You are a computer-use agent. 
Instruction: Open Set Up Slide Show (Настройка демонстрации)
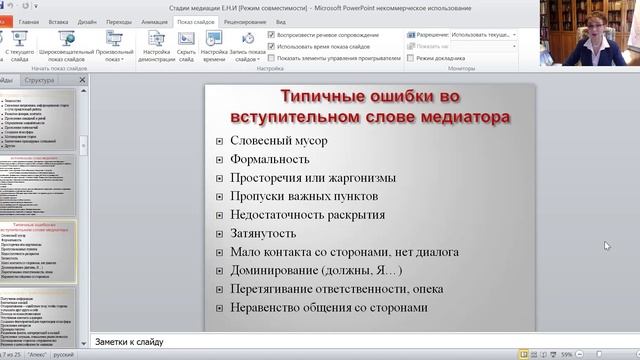[x=156, y=46]
